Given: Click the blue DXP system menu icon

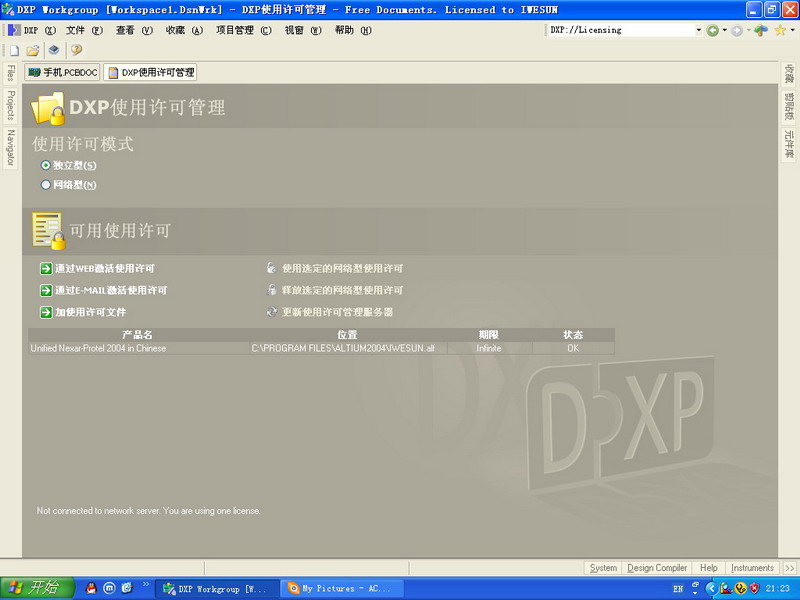Looking at the screenshot, I should click(14, 30).
